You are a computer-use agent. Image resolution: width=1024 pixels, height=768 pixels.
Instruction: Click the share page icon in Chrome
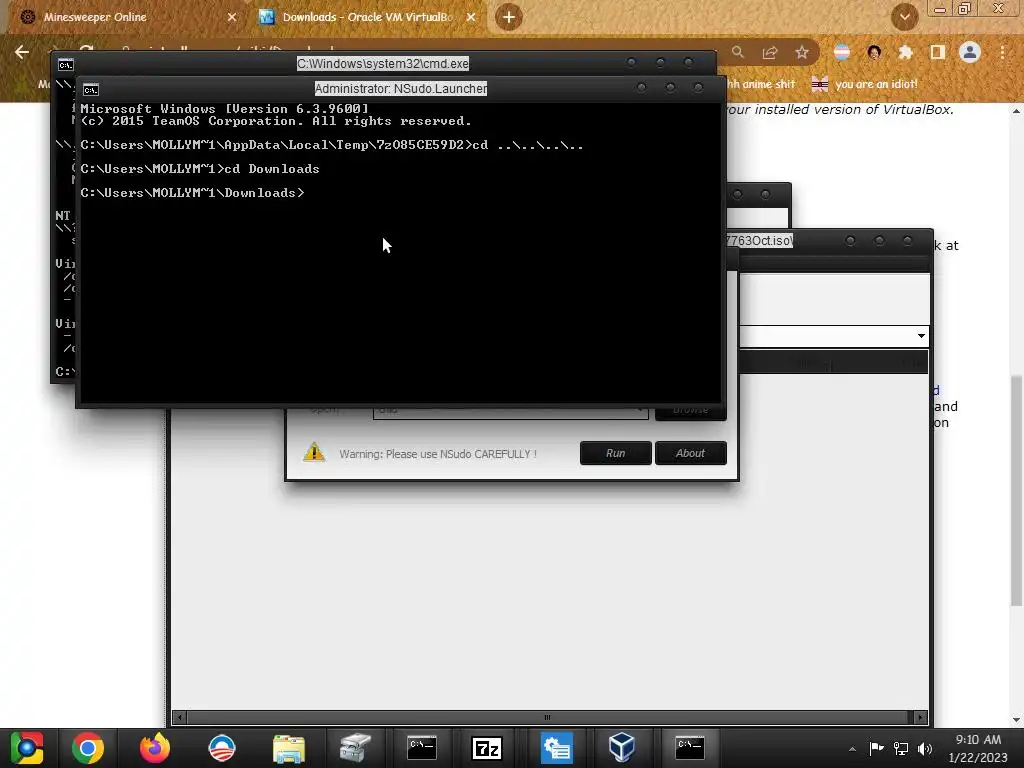[770, 52]
